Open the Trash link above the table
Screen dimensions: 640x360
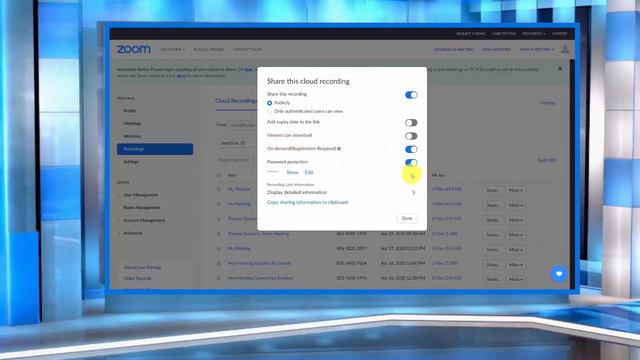tap(546, 160)
